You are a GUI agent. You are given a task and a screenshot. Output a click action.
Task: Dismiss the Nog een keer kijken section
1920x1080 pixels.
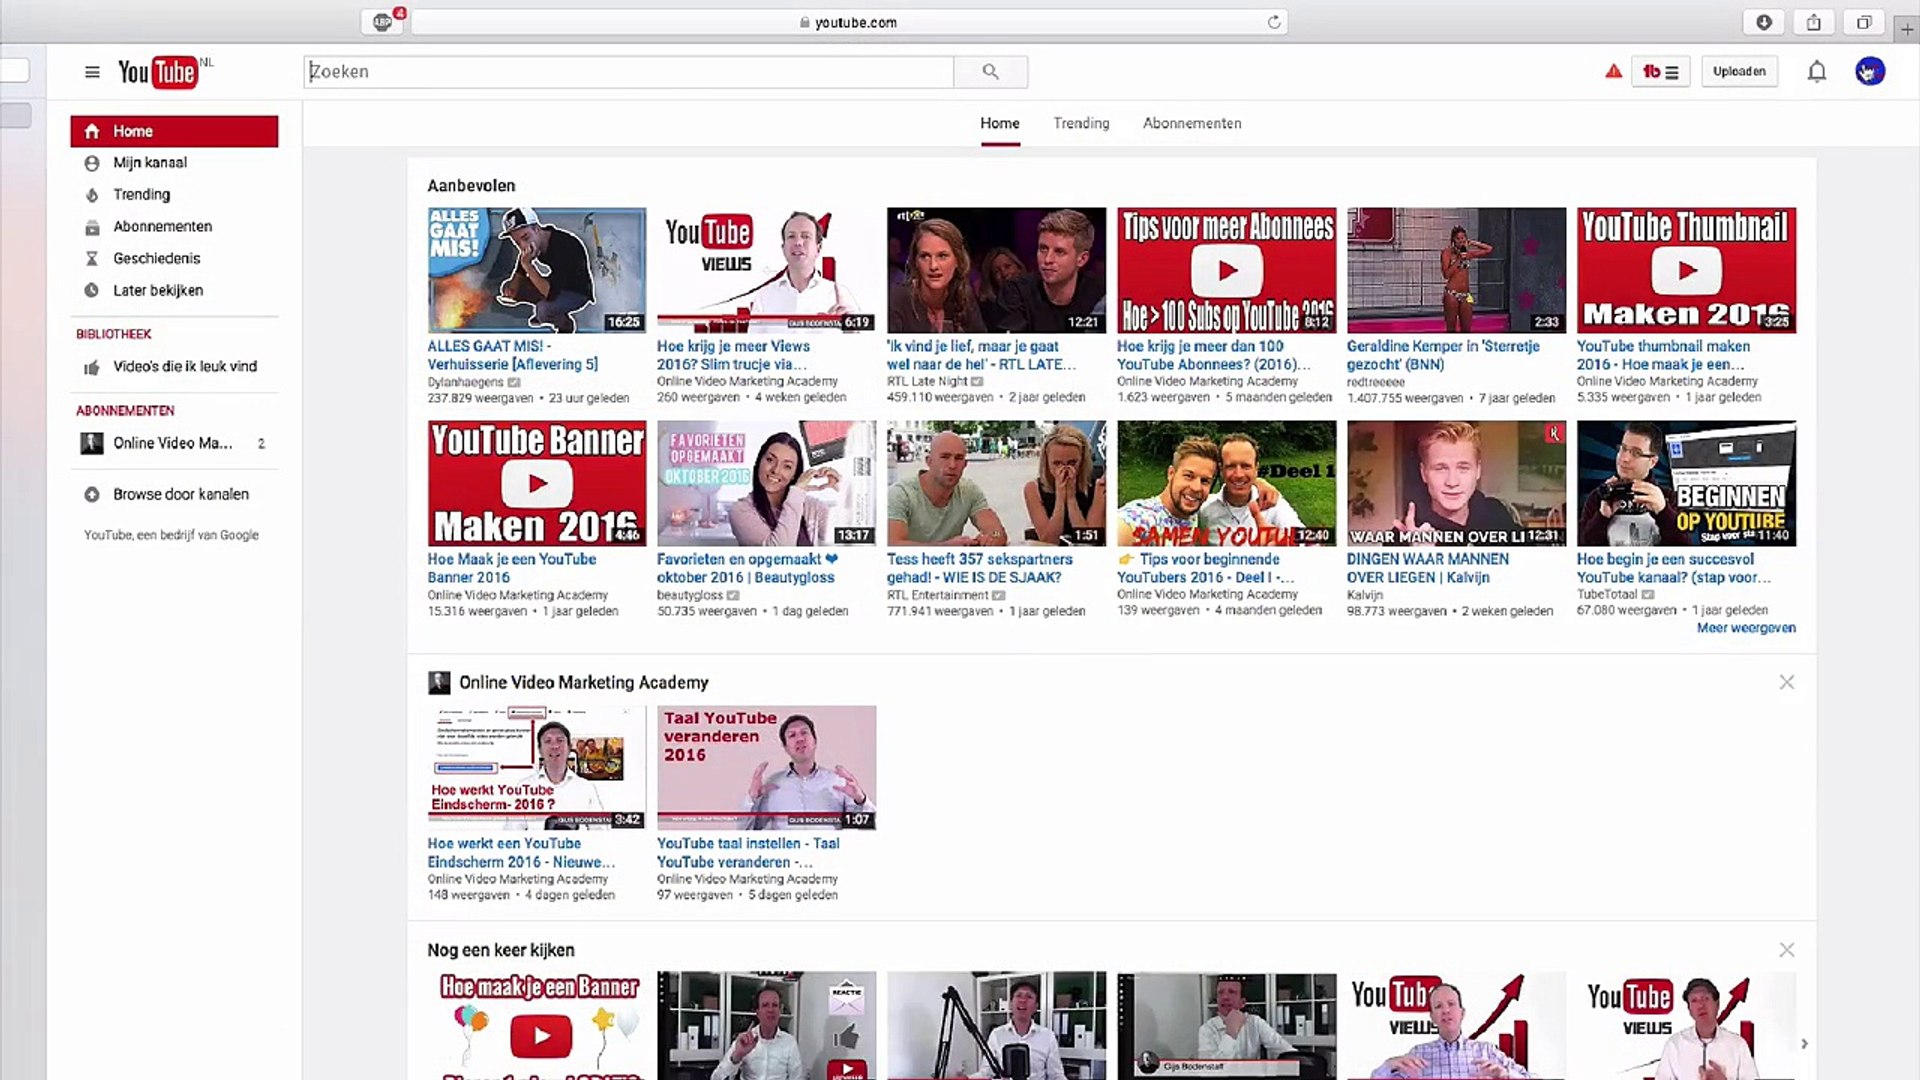coord(1787,950)
